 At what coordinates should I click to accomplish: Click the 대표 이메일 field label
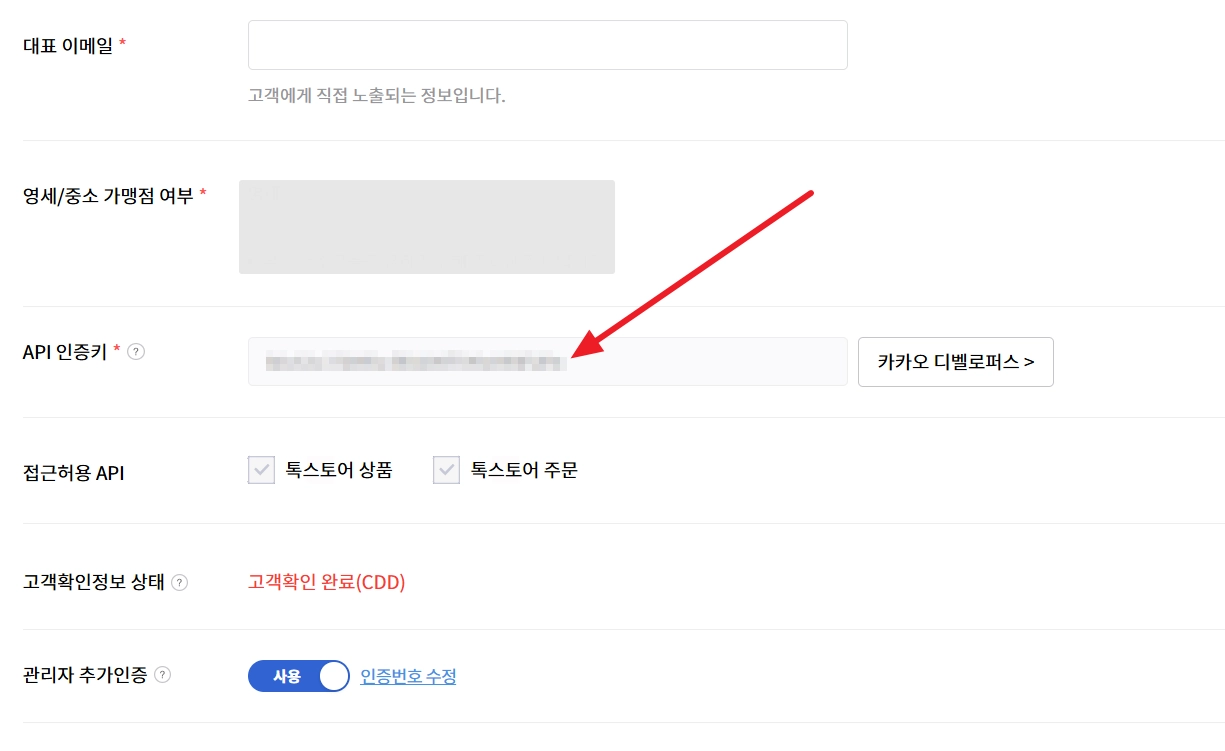(x=68, y=45)
